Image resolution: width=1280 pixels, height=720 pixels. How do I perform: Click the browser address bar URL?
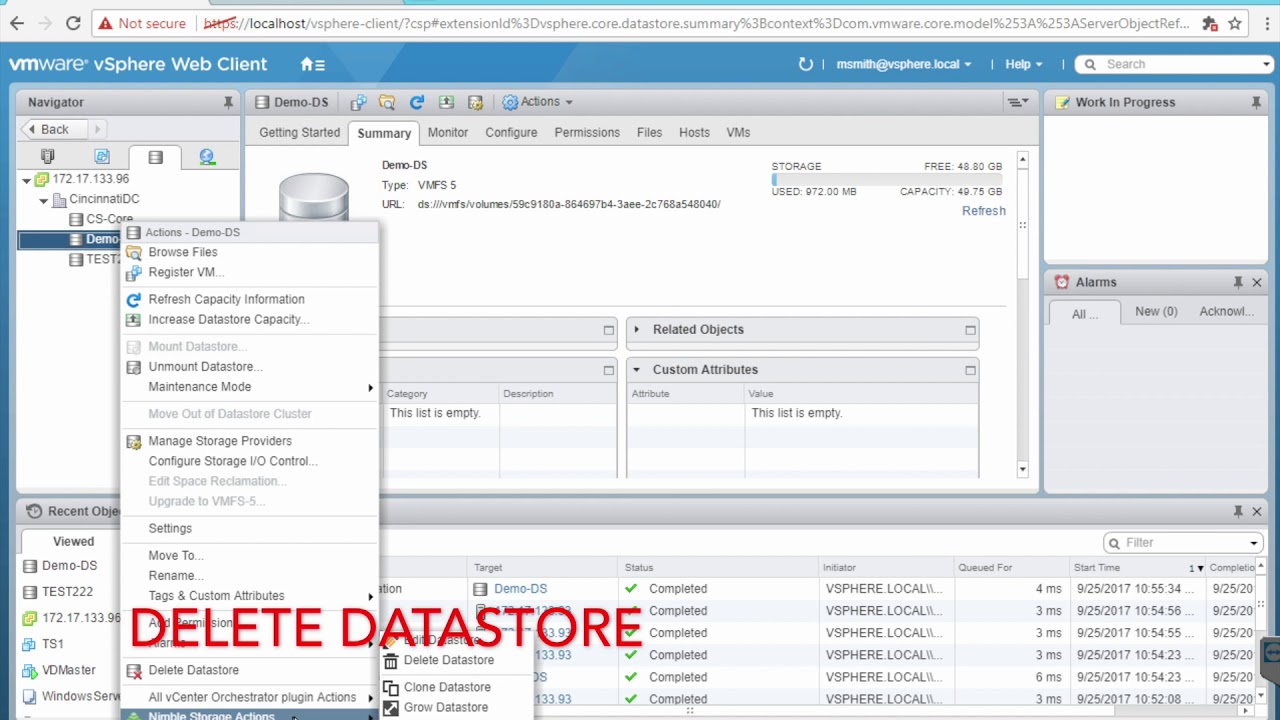point(695,23)
